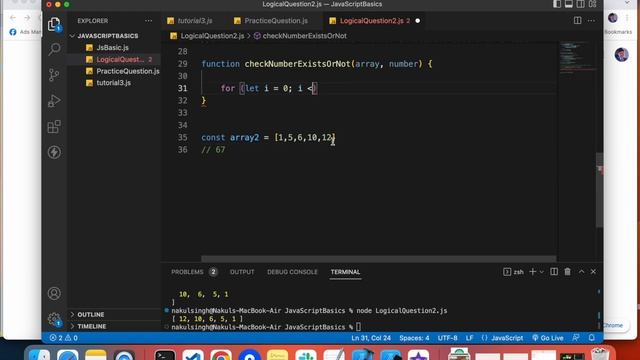Open the launch profile dropdown next to plus

click(542, 272)
